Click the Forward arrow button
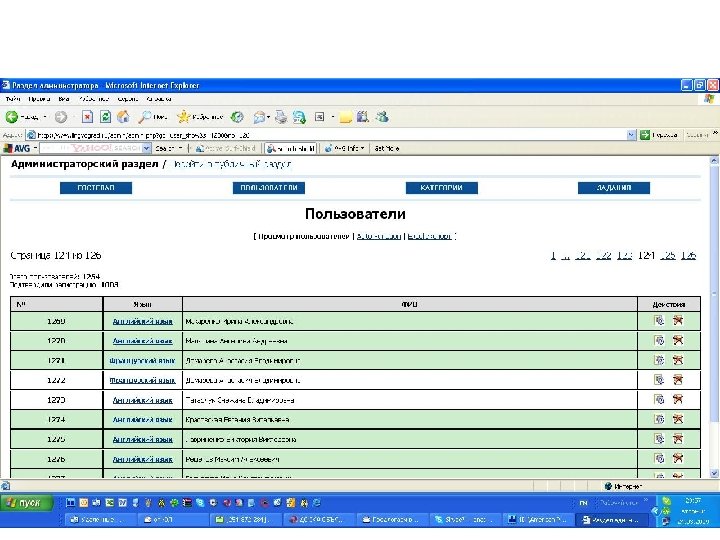720x540 pixels. [61, 117]
